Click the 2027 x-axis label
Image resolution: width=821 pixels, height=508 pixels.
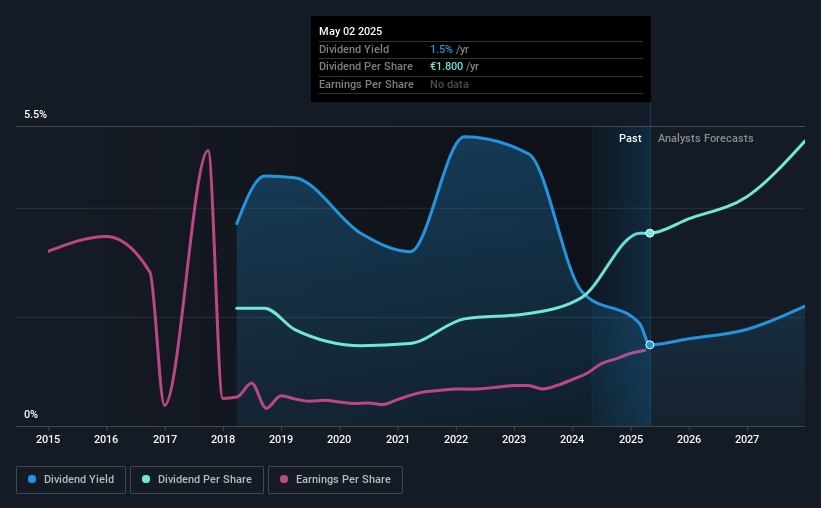coord(747,439)
